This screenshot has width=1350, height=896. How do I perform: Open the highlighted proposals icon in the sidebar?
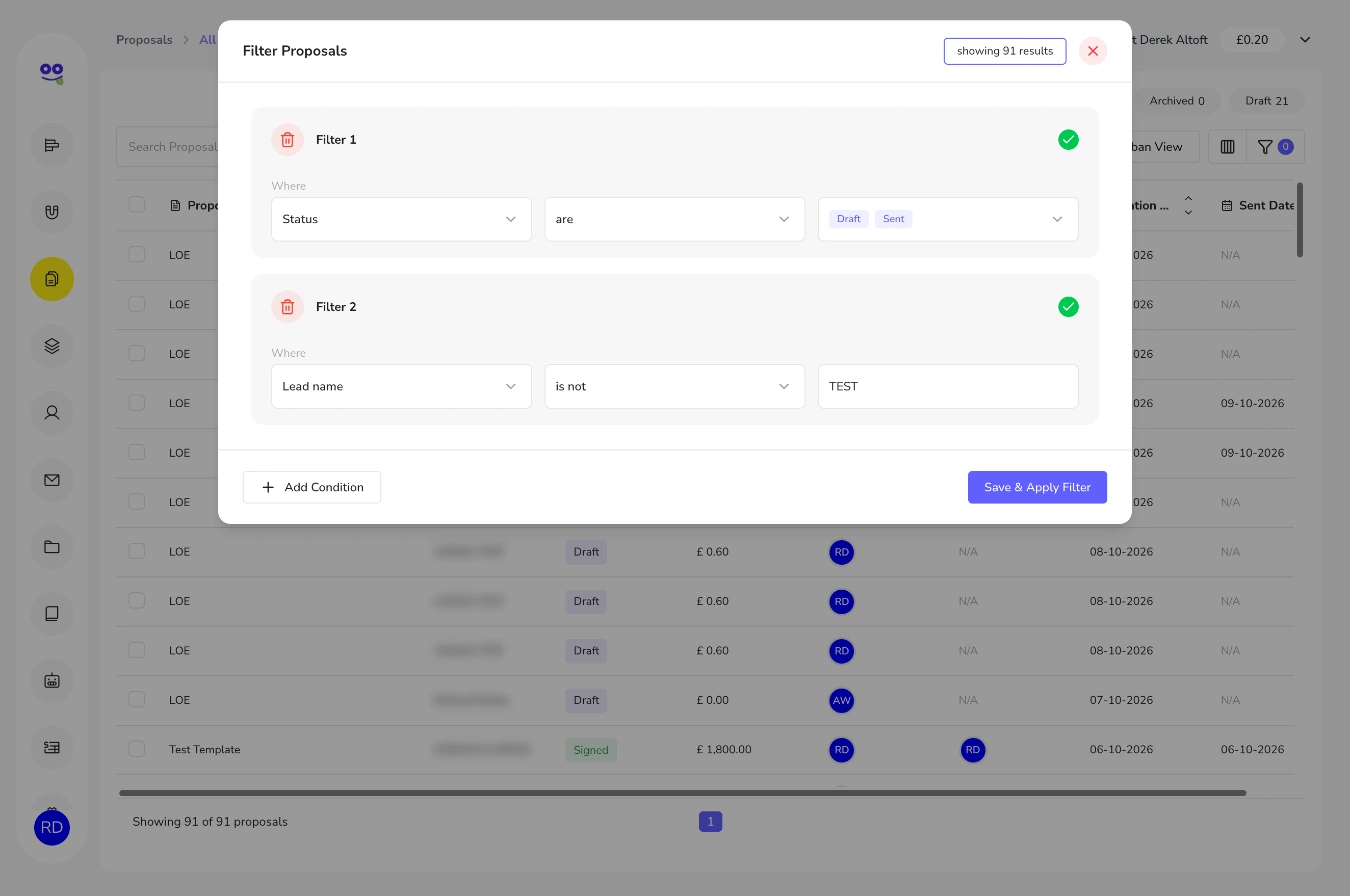pyautogui.click(x=52, y=279)
